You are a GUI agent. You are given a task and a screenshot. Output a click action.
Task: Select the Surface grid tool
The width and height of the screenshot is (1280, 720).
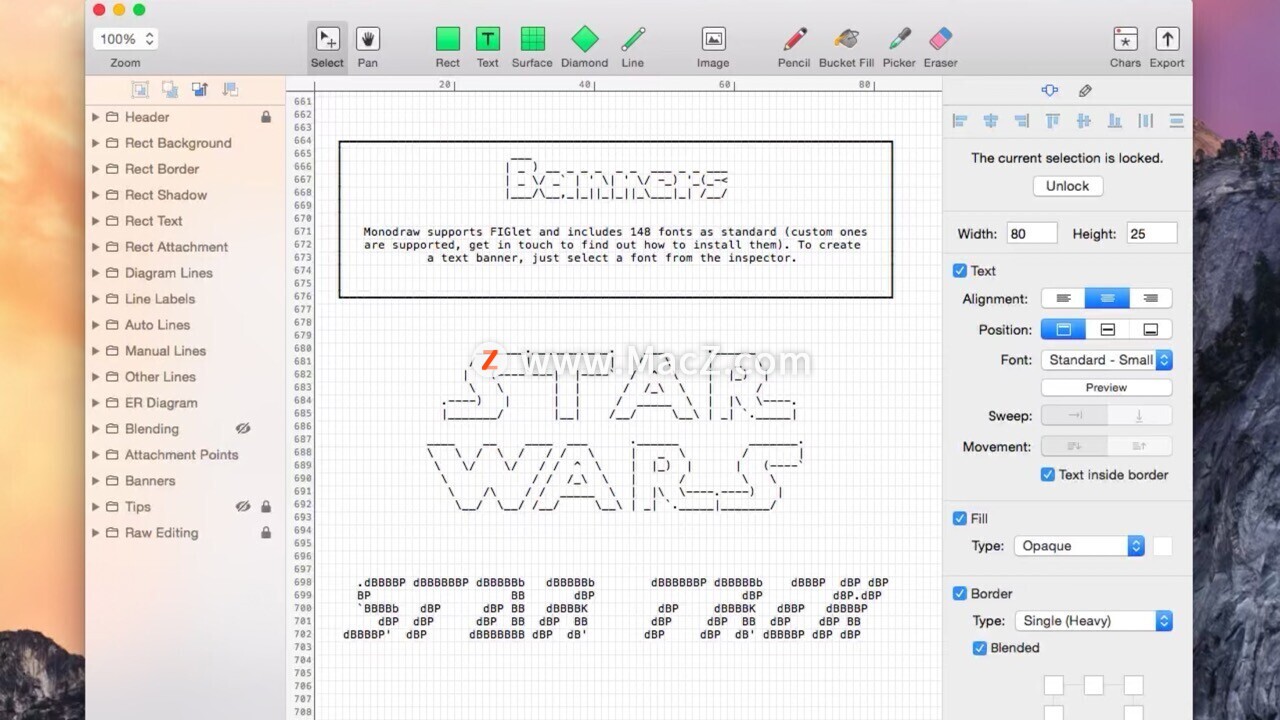coord(532,47)
